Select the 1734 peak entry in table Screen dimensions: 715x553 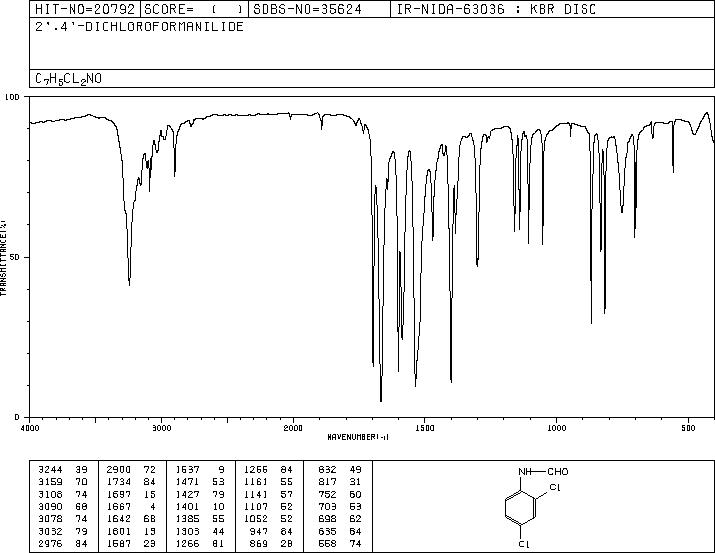[131, 482]
